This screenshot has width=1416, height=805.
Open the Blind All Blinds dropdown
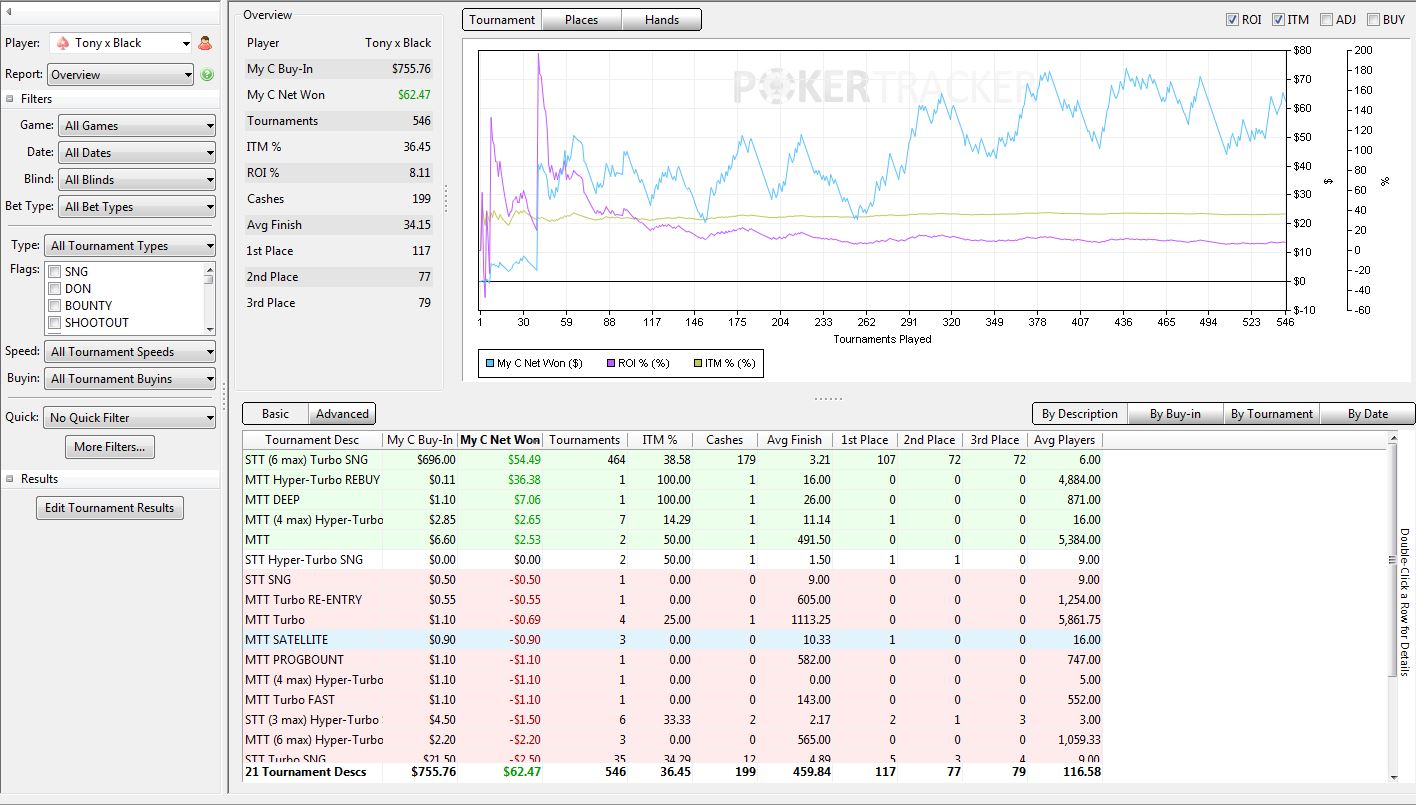pos(137,180)
